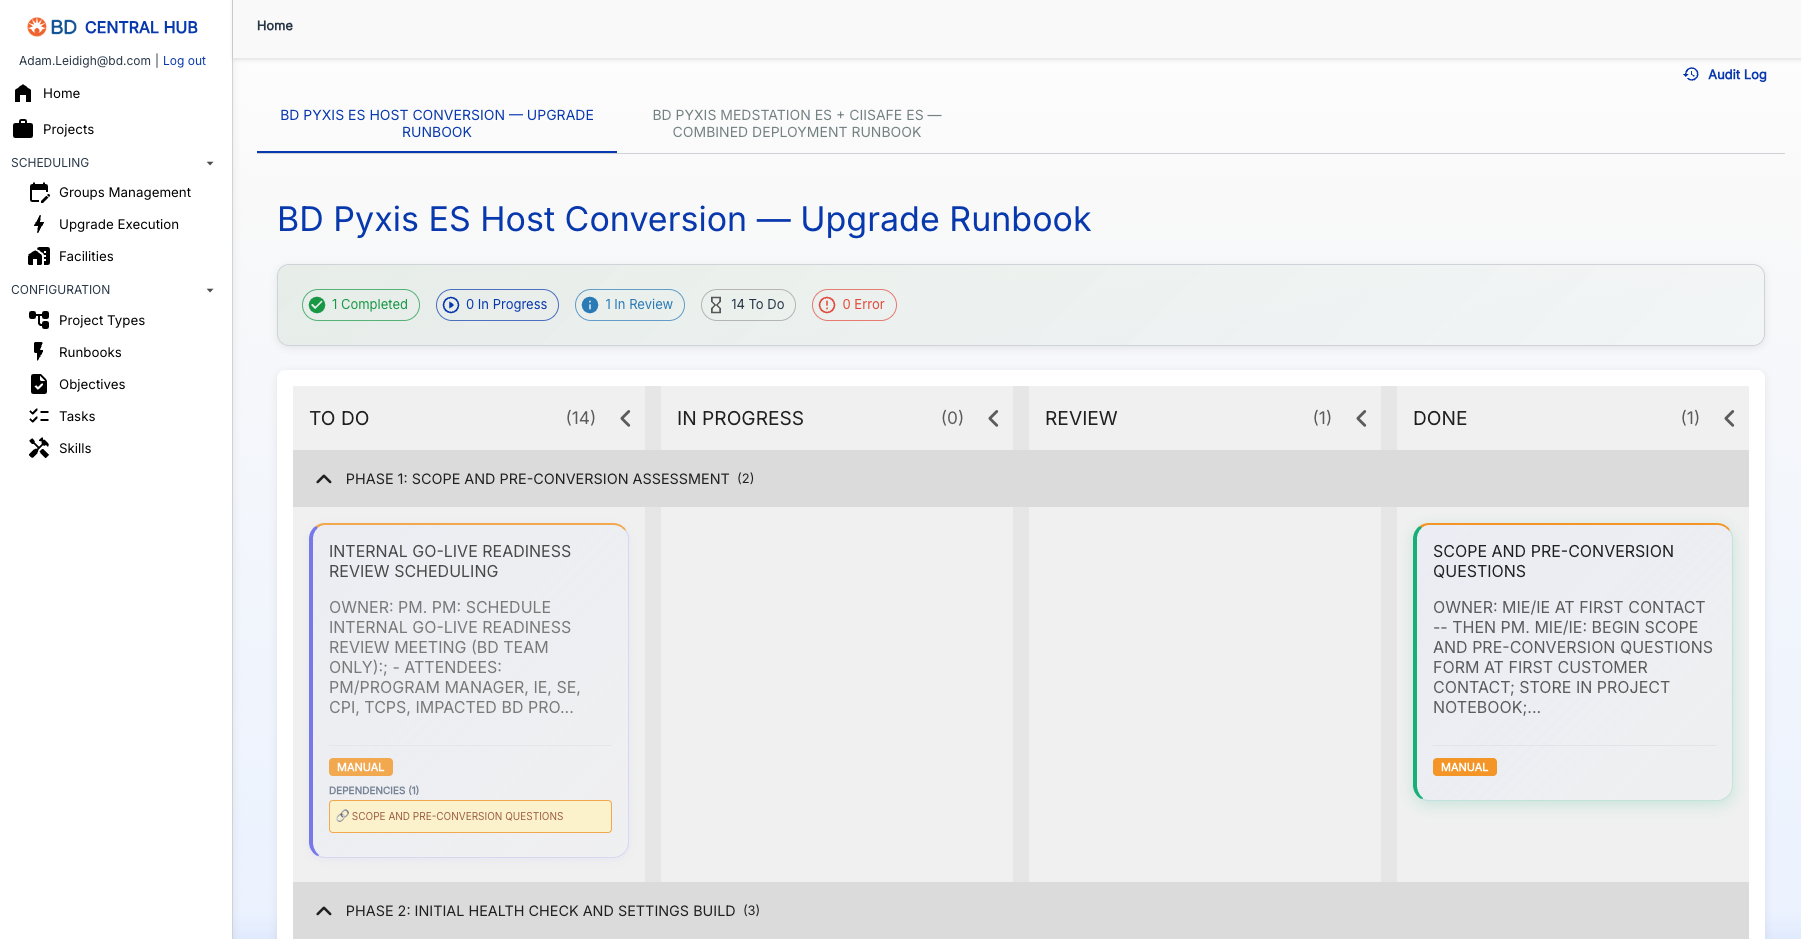Image resolution: width=1801 pixels, height=939 pixels.
Task: Click the Audit Log history clock icon
Action: click(x=1691, y=74)
